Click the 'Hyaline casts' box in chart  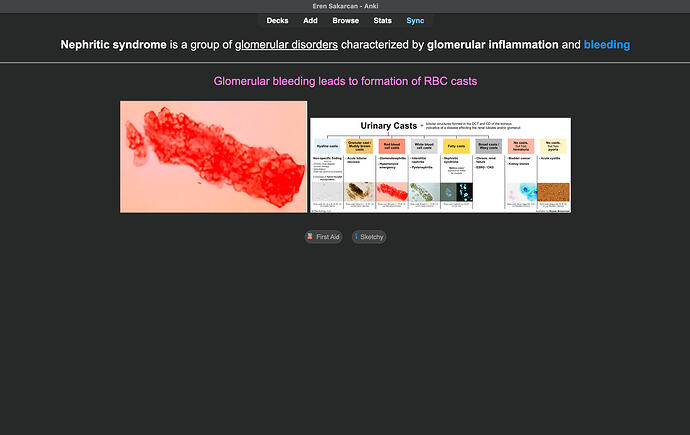click(327, 146)
